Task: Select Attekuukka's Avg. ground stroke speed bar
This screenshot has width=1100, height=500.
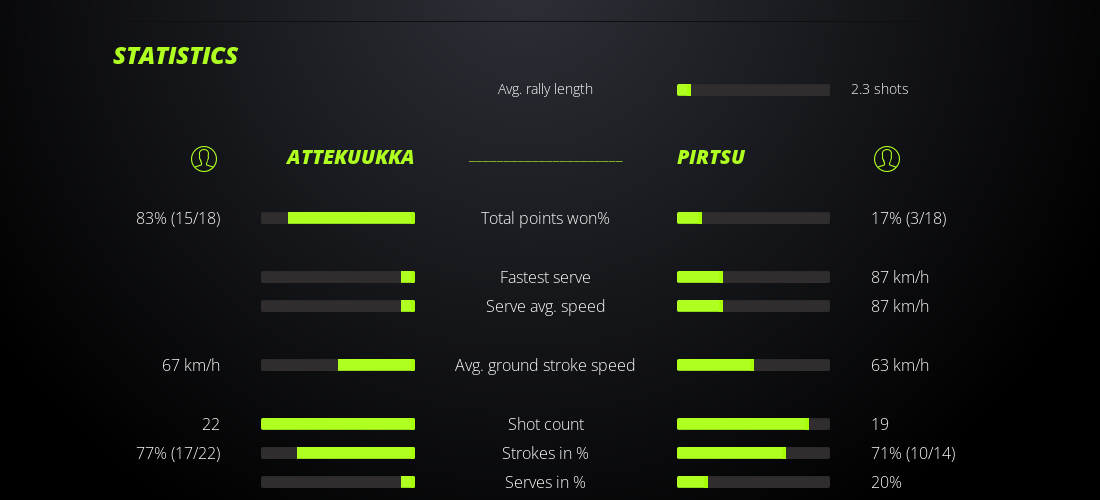Action: pos(338,365)
